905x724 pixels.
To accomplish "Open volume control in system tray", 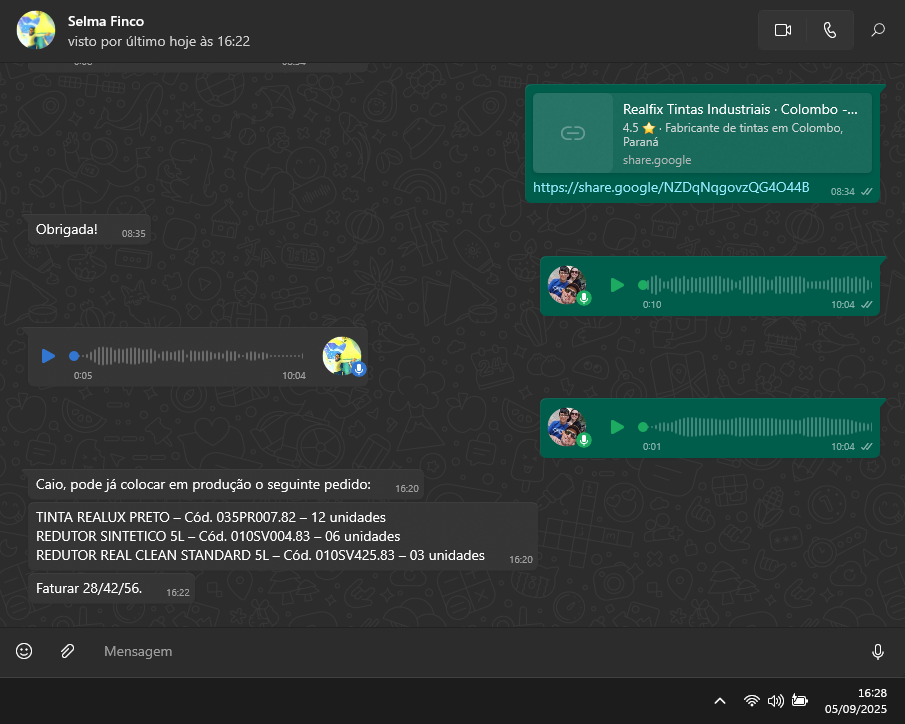I will [775, 700].
